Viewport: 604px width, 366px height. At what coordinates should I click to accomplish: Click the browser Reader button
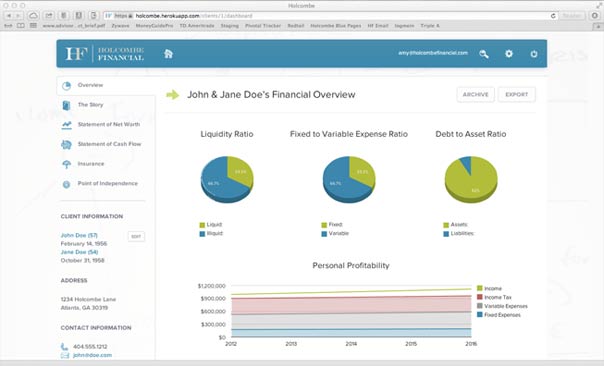pyautogui.click(x=572, y=16)
